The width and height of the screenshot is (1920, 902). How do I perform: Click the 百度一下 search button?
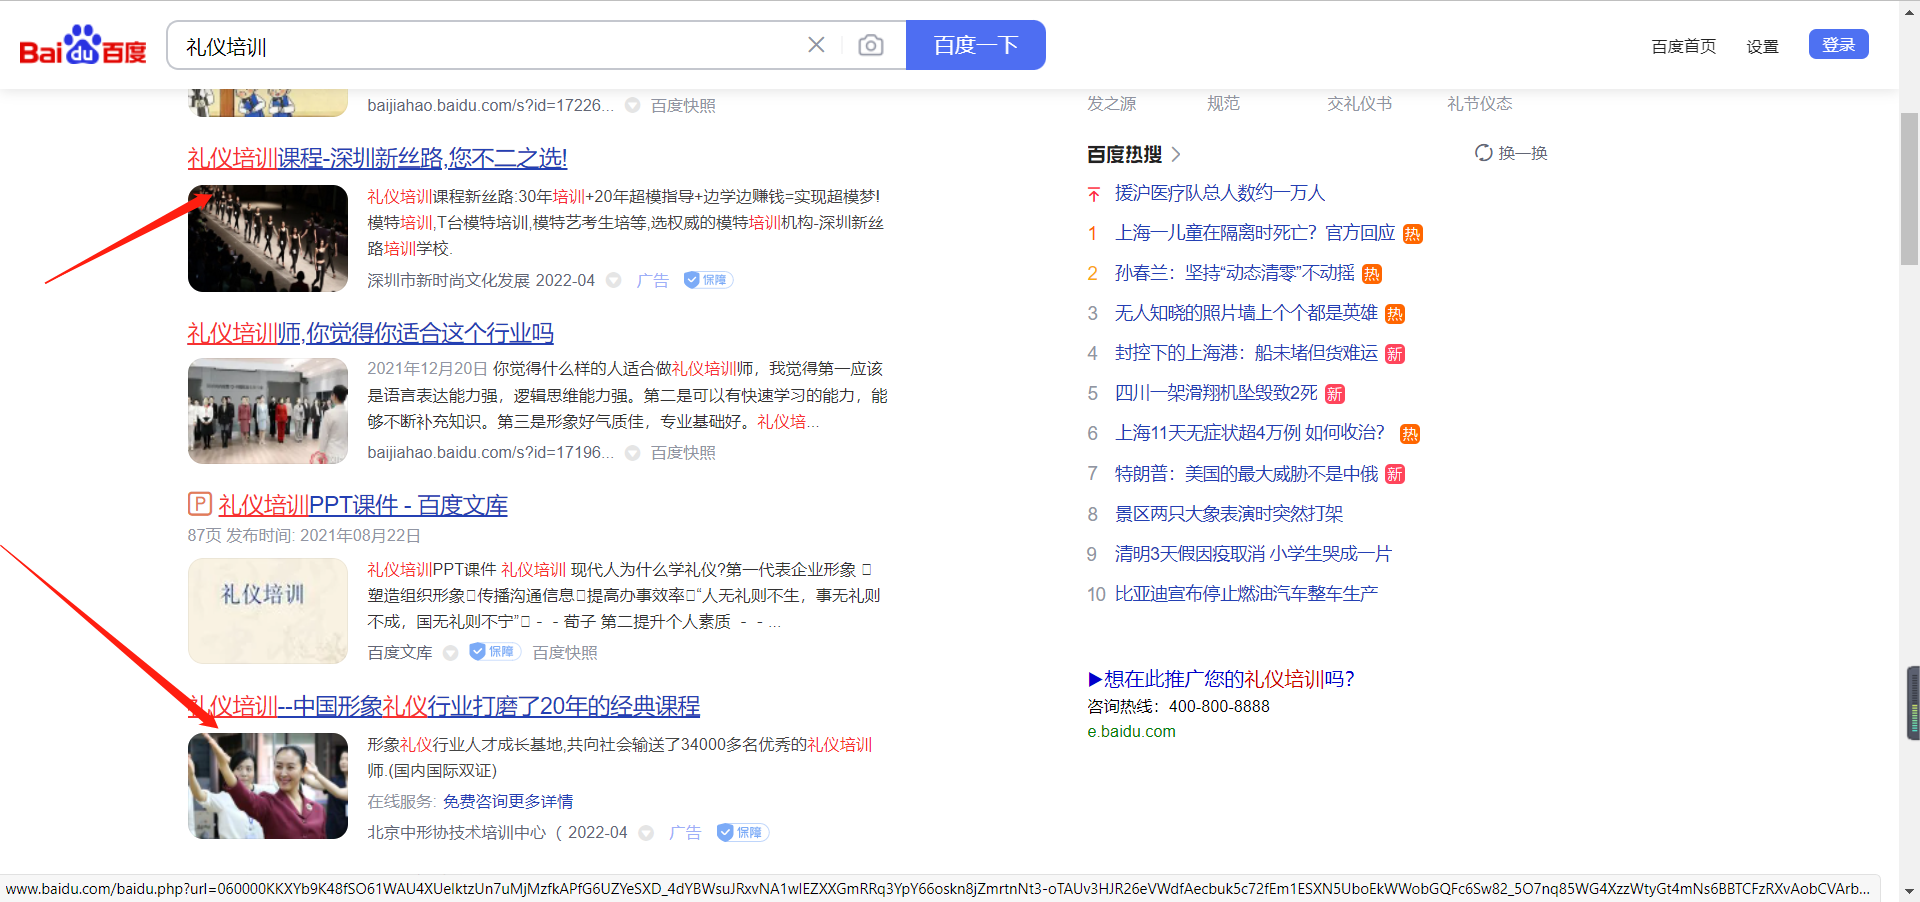pyautogui.click(x=976, y=45)
